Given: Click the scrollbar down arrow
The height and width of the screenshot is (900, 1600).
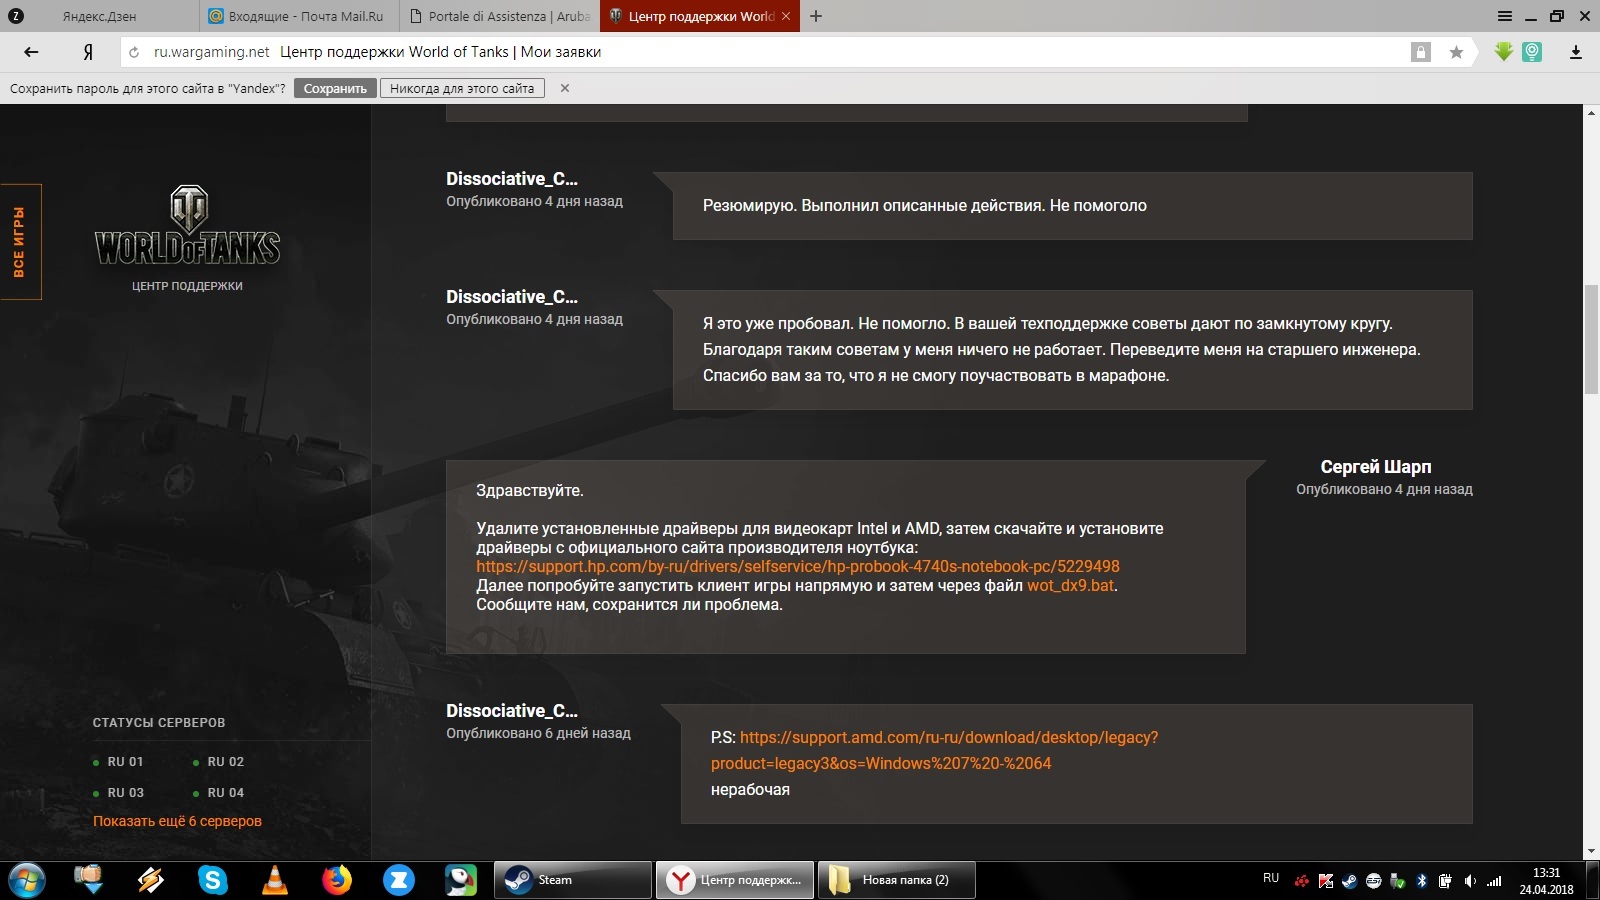Looking at the screenshot, I should click(1591, 852).
